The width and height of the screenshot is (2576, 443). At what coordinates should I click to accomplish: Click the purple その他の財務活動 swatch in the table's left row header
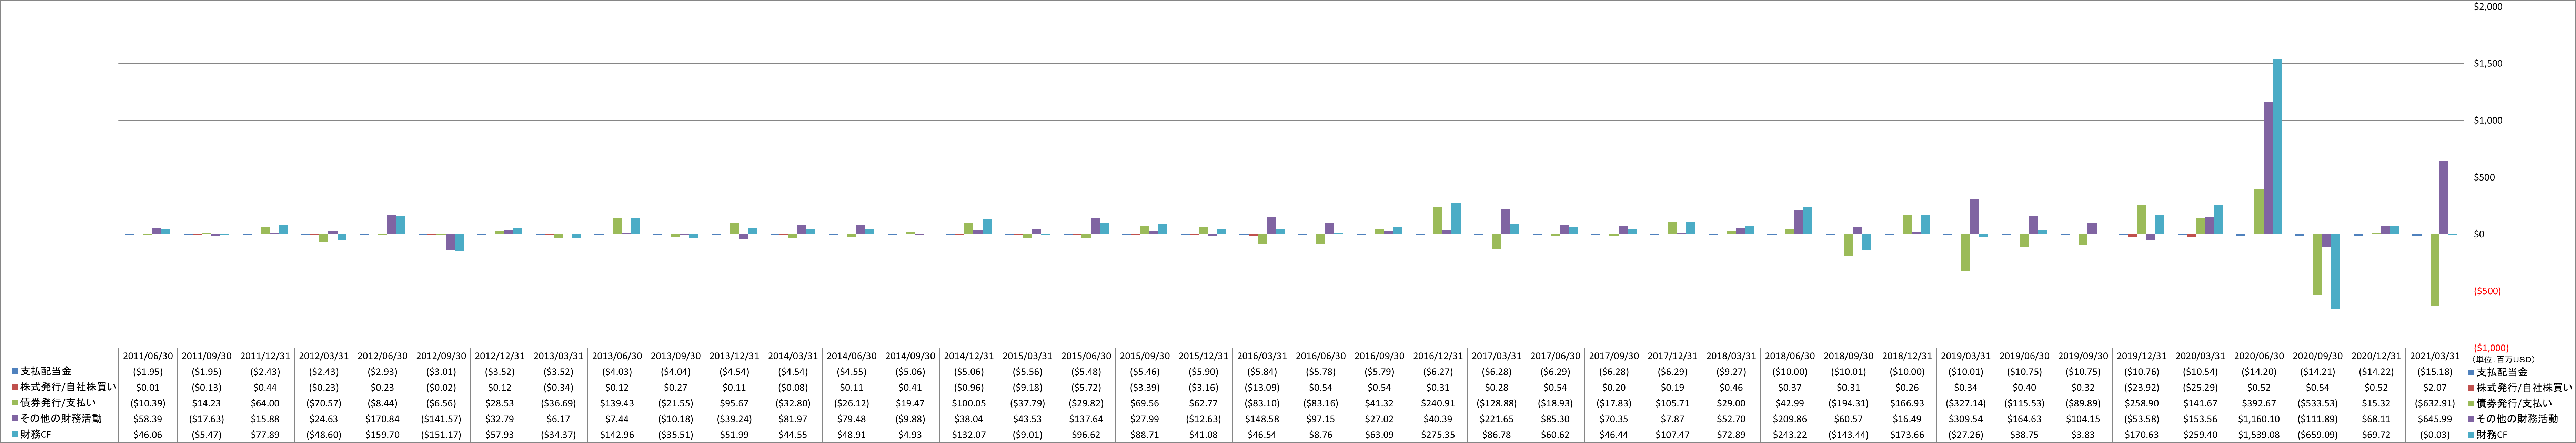[15, 419]
